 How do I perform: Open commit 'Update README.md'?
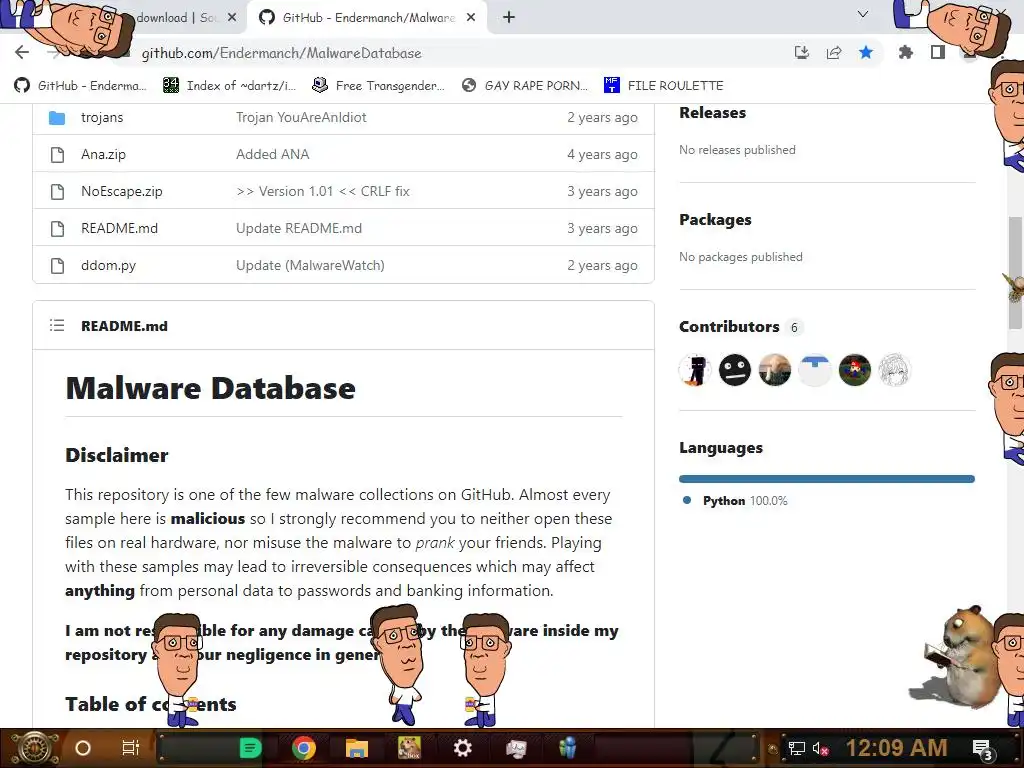coord(298,229)
